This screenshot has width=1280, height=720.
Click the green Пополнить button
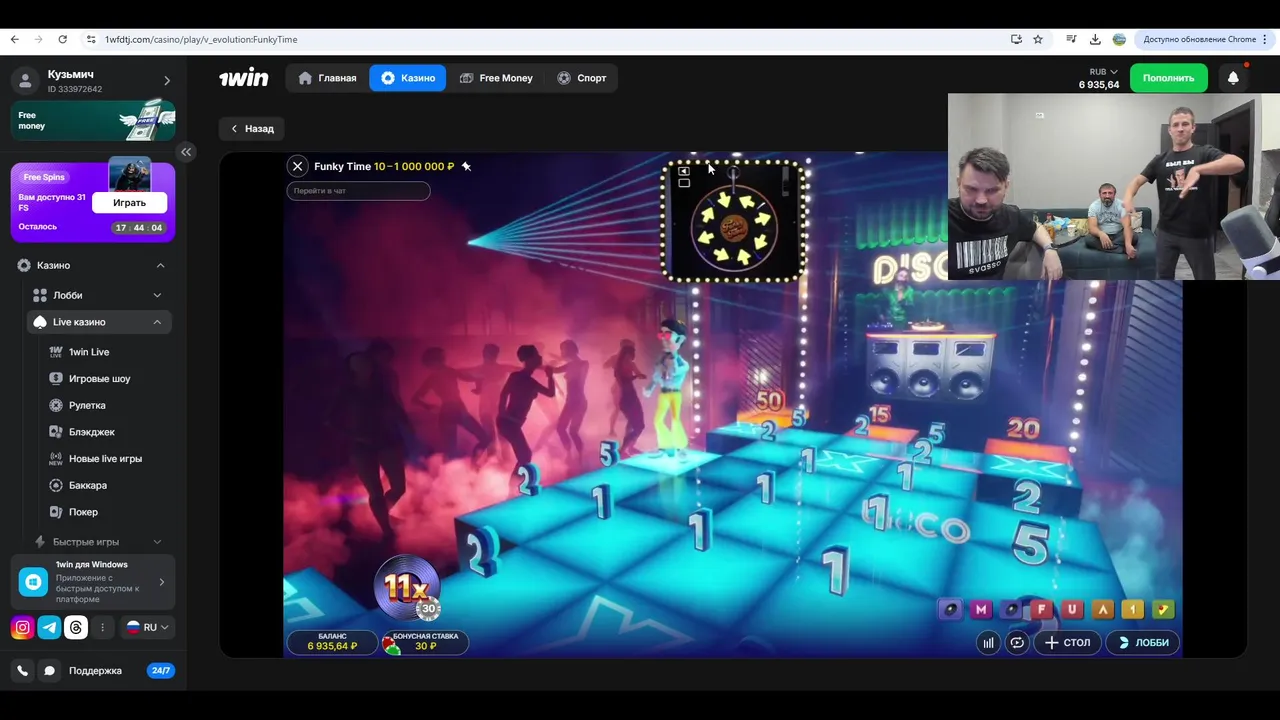1168,78
